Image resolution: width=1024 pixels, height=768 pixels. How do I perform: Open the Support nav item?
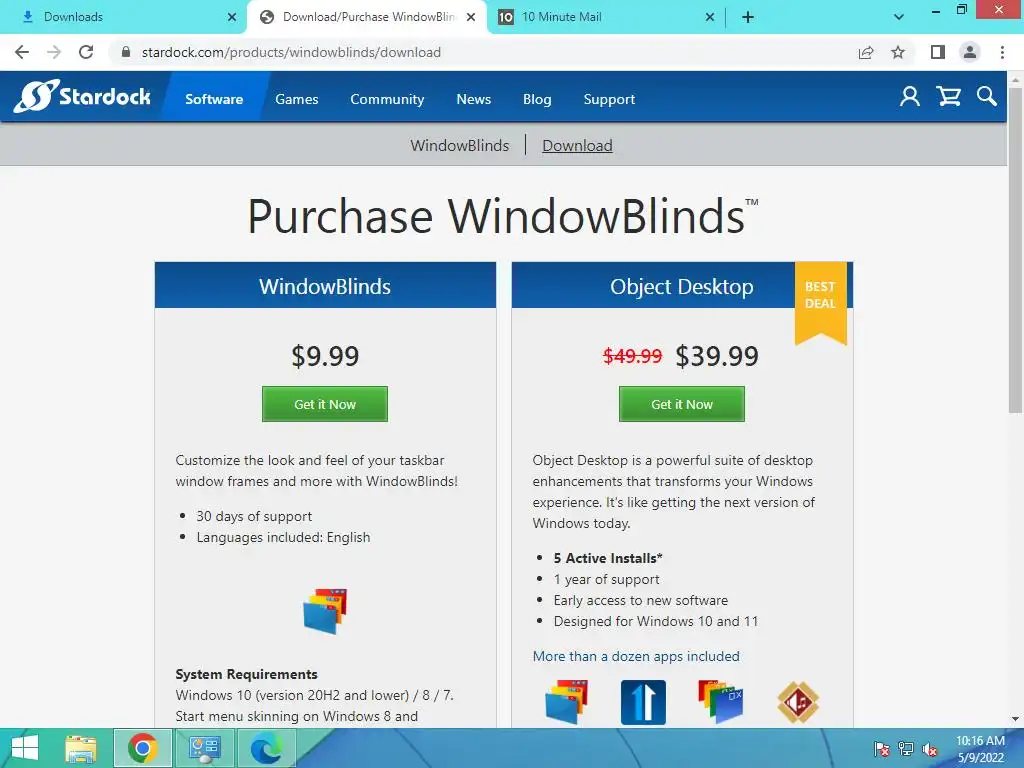click(609, 99)
